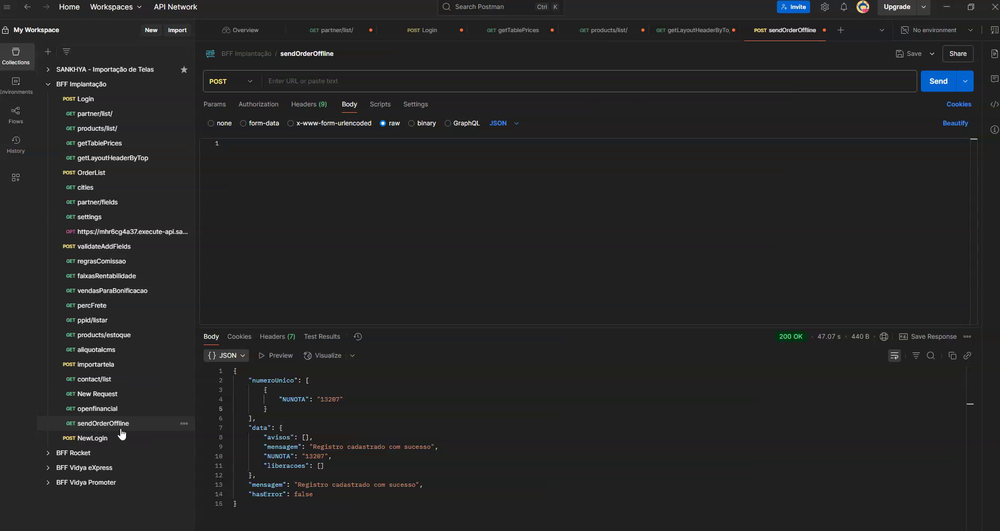This screenshot has width=1000, height=531.
Task: Expand the BFF Vidya eXpress collection
Action: point(48,467)
